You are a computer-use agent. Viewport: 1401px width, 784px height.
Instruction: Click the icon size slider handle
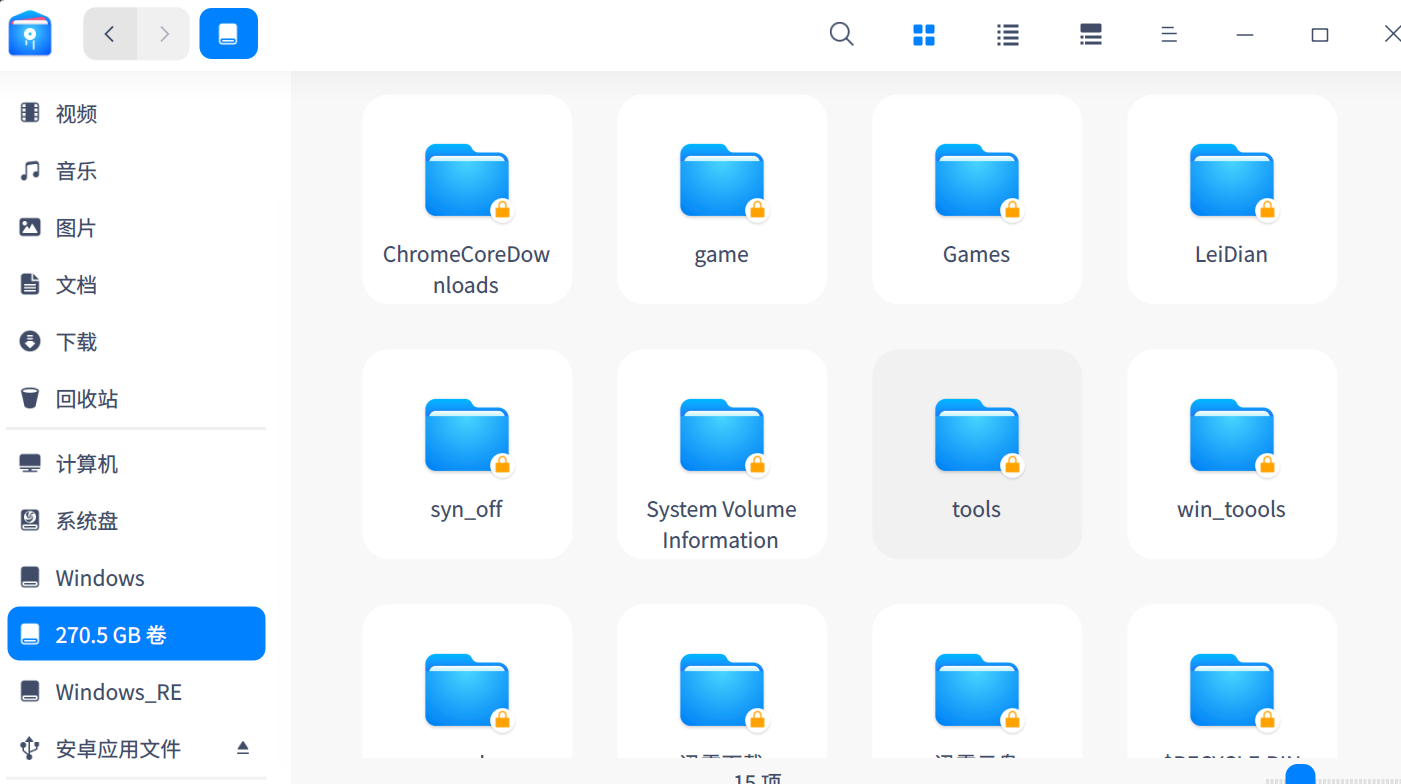click(1300, 775)
